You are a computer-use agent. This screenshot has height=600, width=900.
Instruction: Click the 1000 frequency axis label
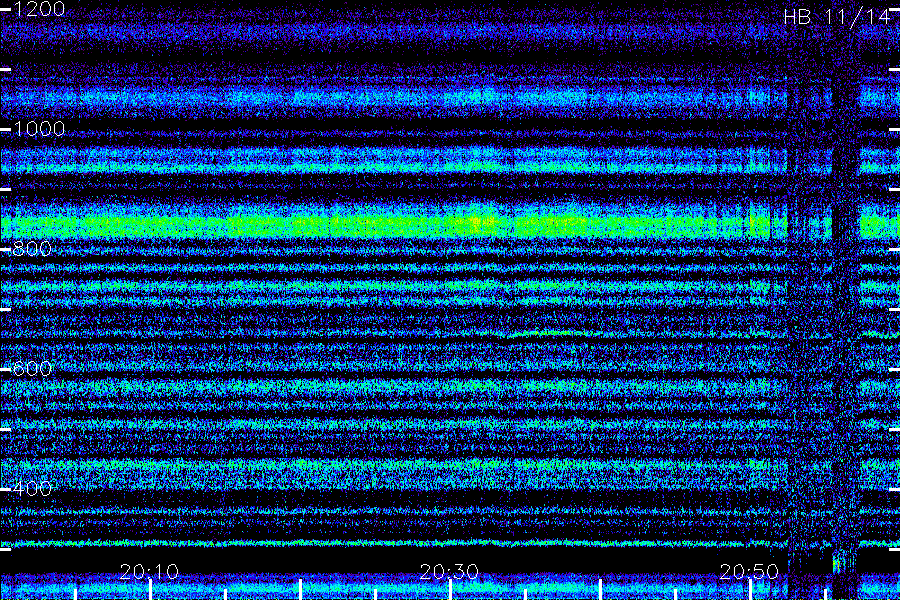38,129
